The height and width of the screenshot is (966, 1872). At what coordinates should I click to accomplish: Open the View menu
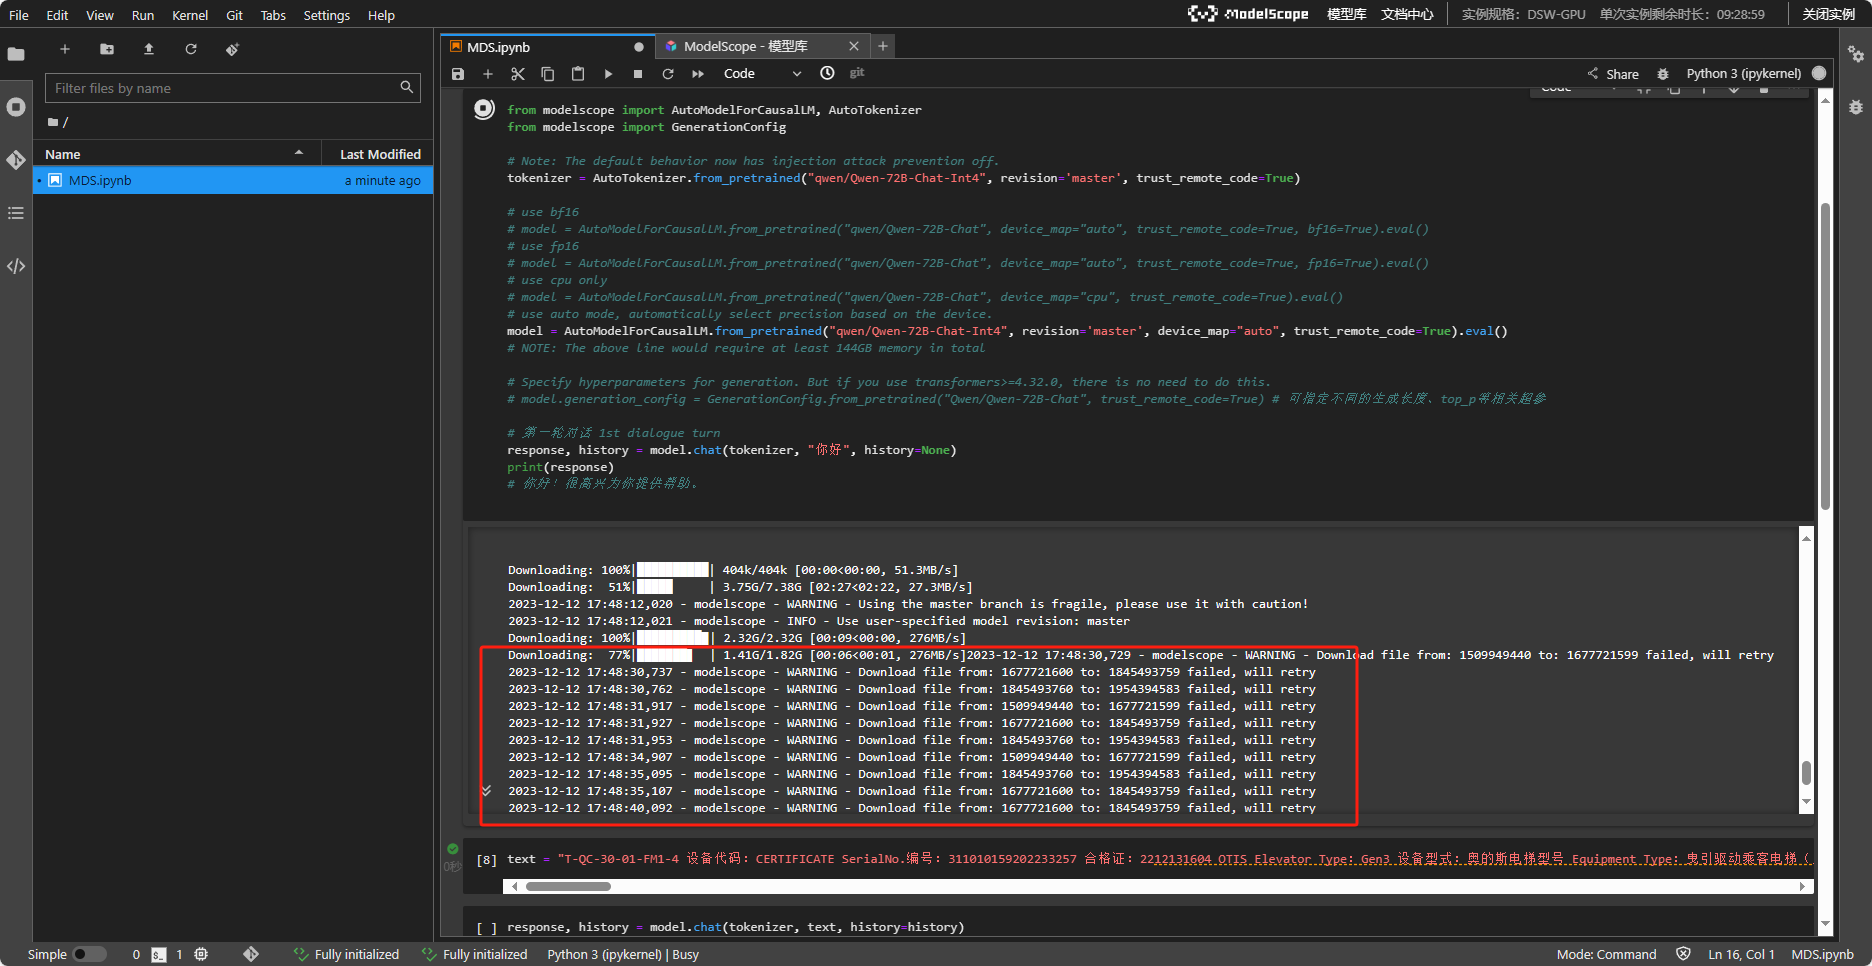tap(100, 15)
